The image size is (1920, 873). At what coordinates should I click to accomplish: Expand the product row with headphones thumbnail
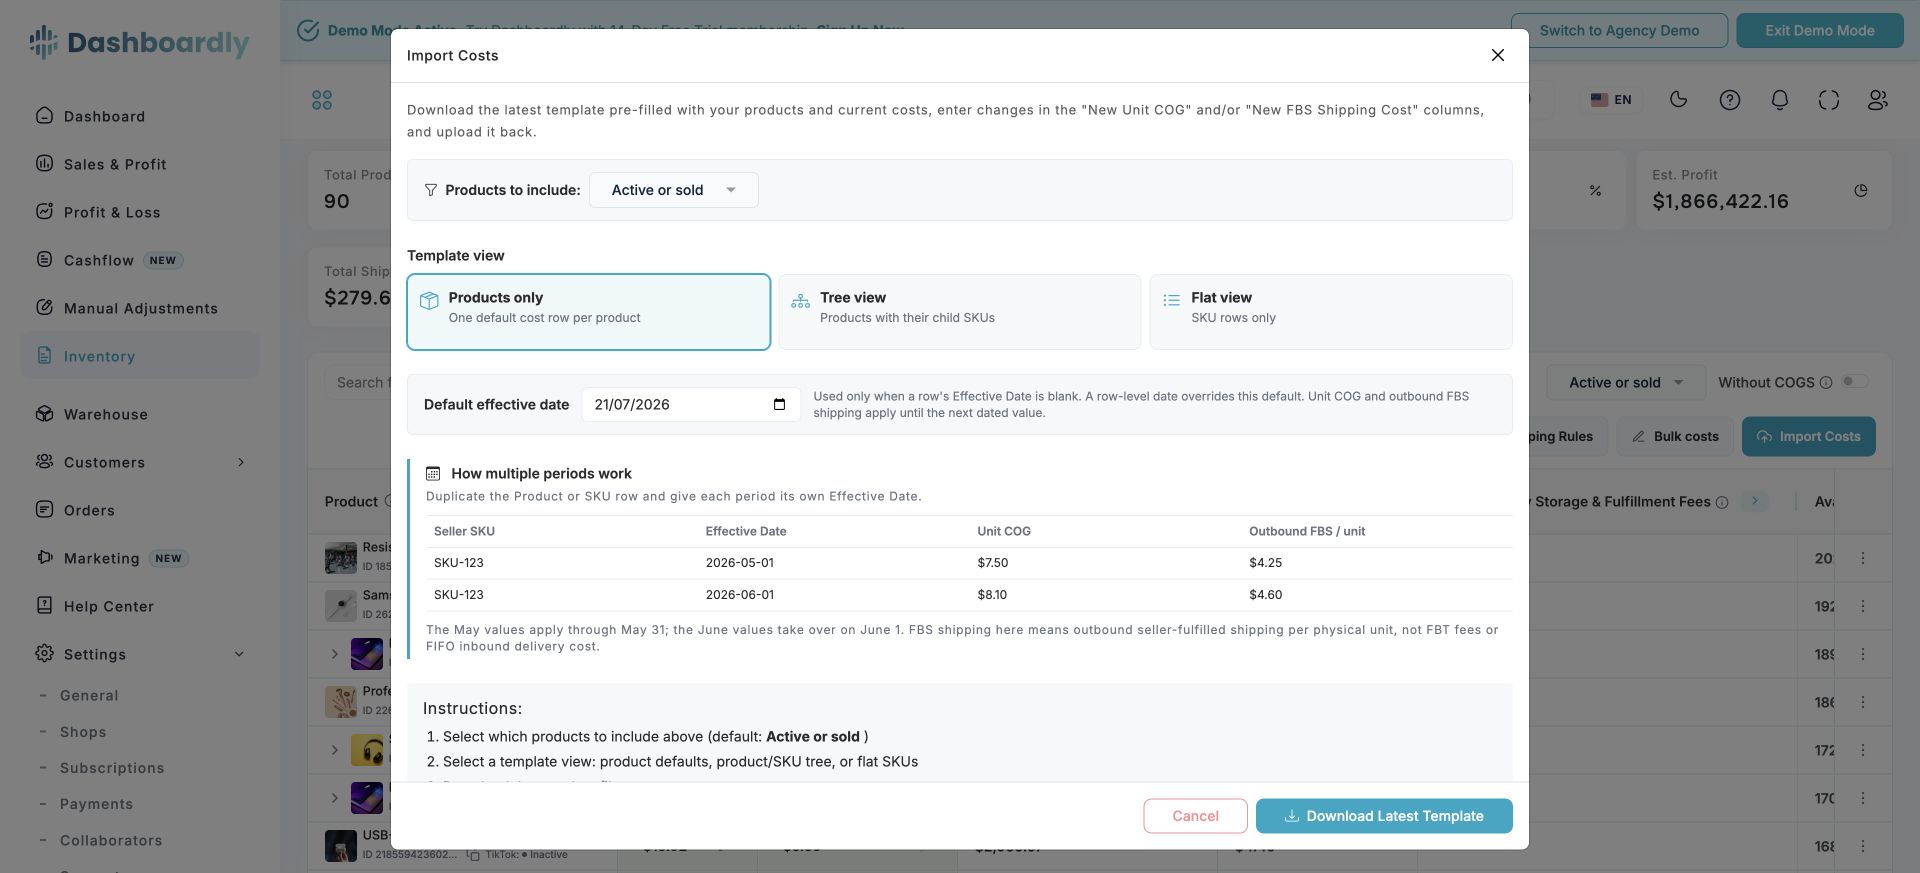click(334, 750)
